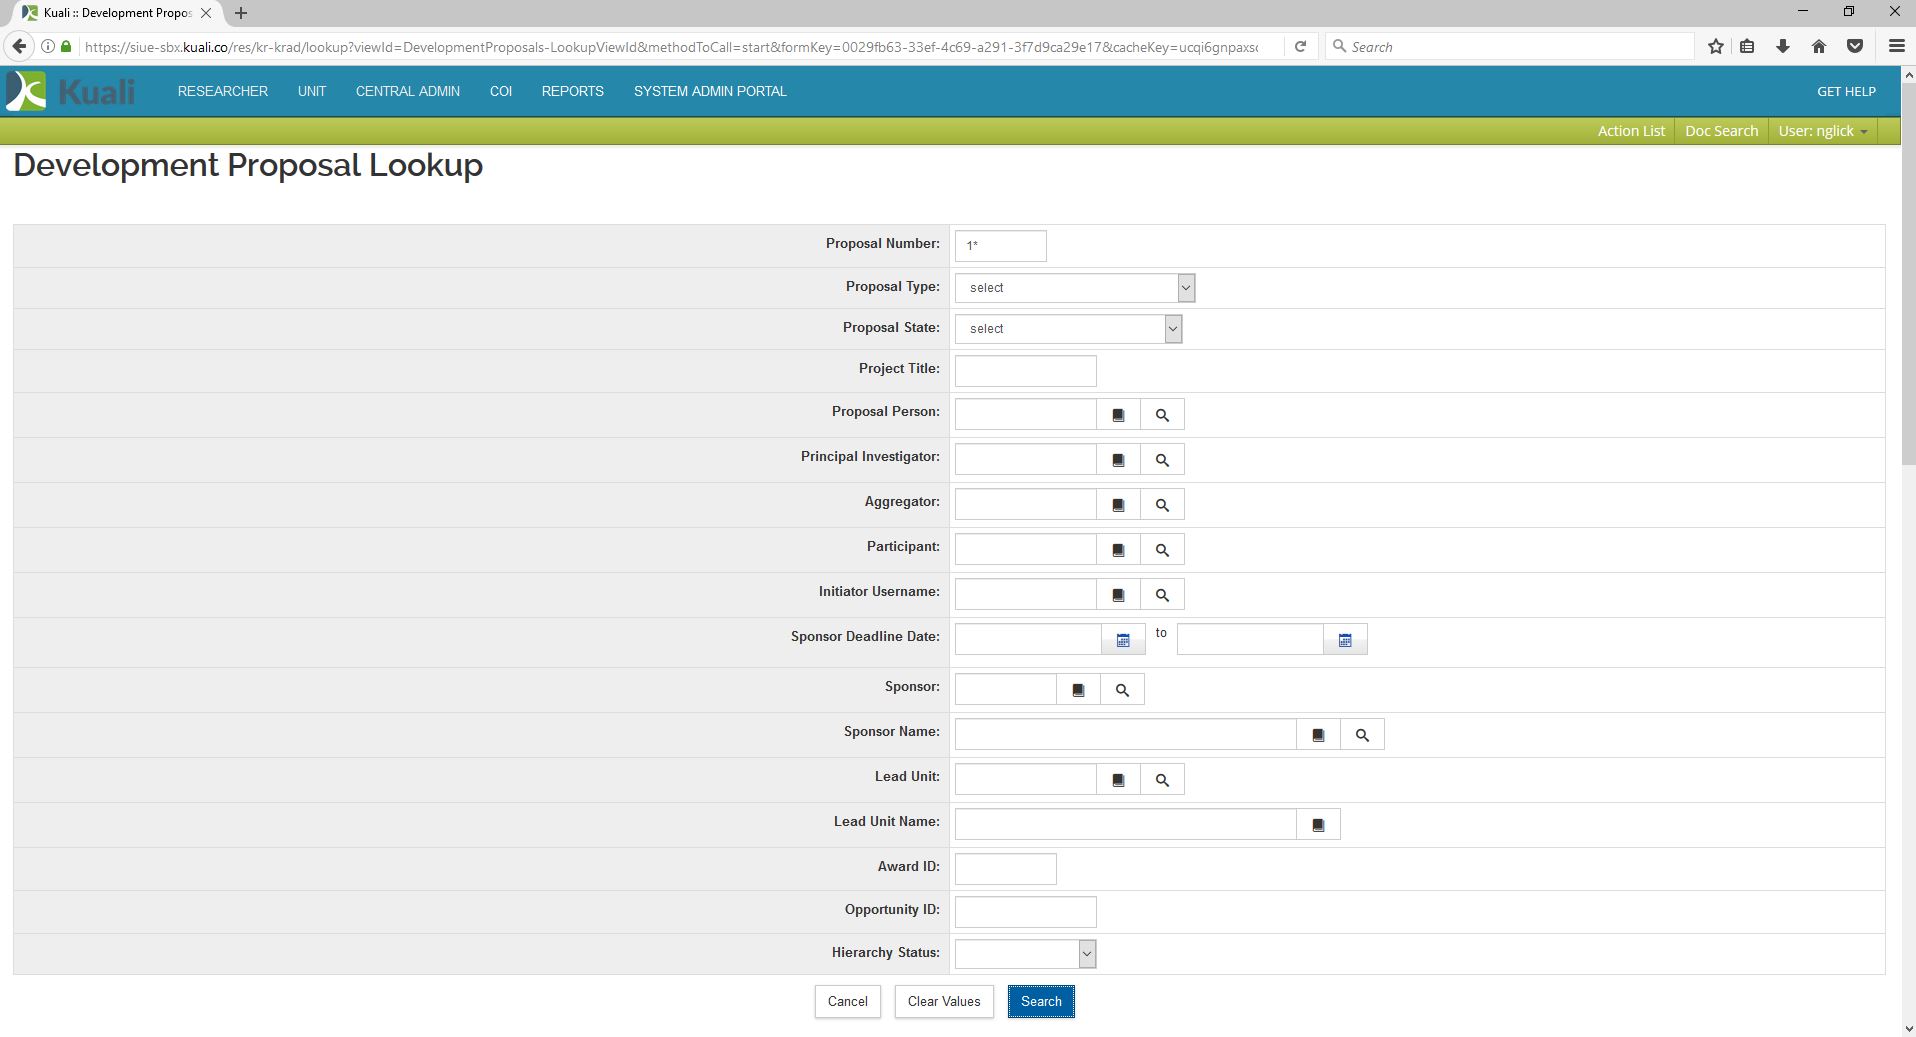Click the Project Title input field
Screen dimensions: 1916x1037
click(x=1025, y=371)
